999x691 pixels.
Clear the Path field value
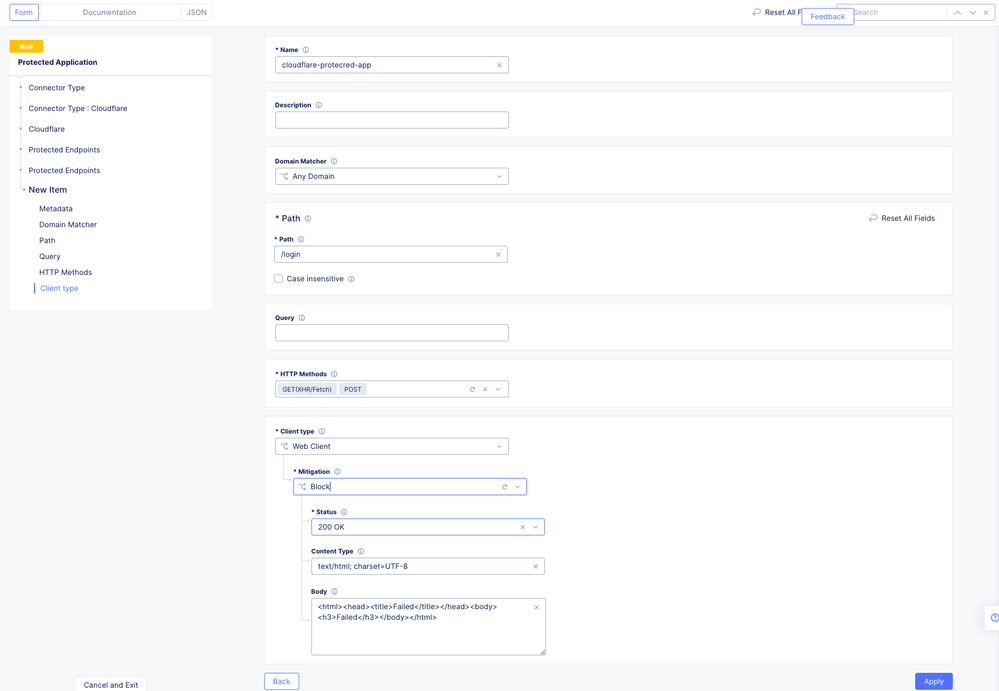point(498,255)
